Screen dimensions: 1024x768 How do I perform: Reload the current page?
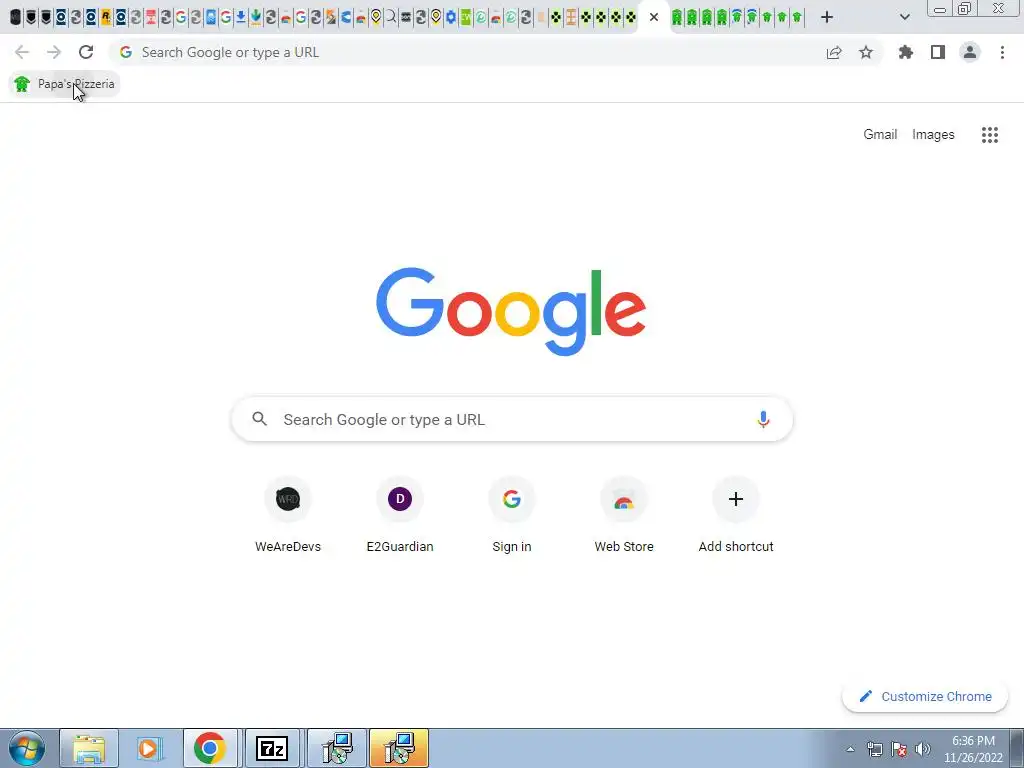(86, 52)
